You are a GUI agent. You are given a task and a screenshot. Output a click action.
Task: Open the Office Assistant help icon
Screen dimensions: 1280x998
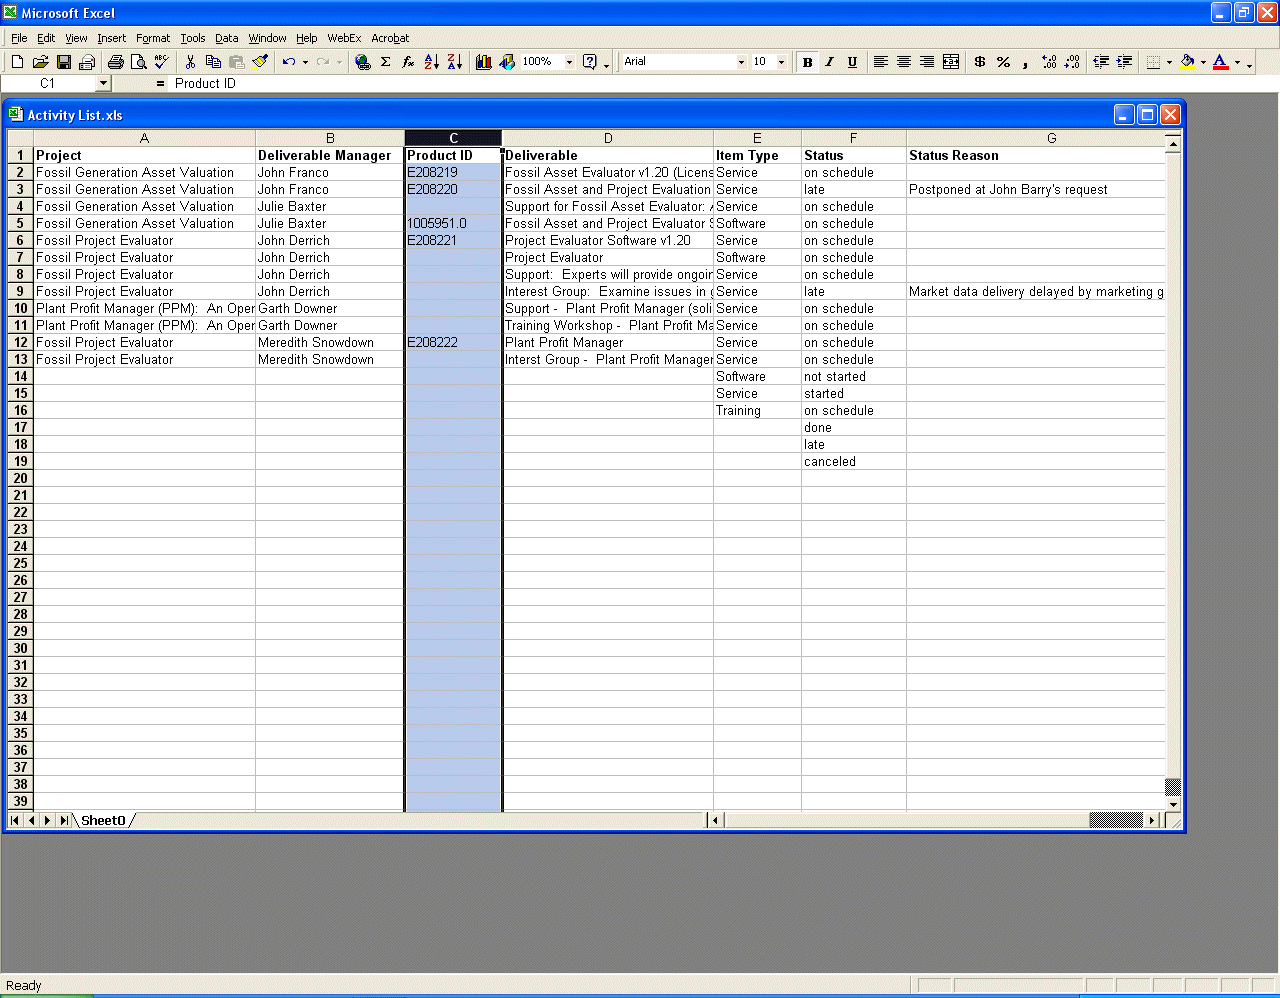coord(590,62)
